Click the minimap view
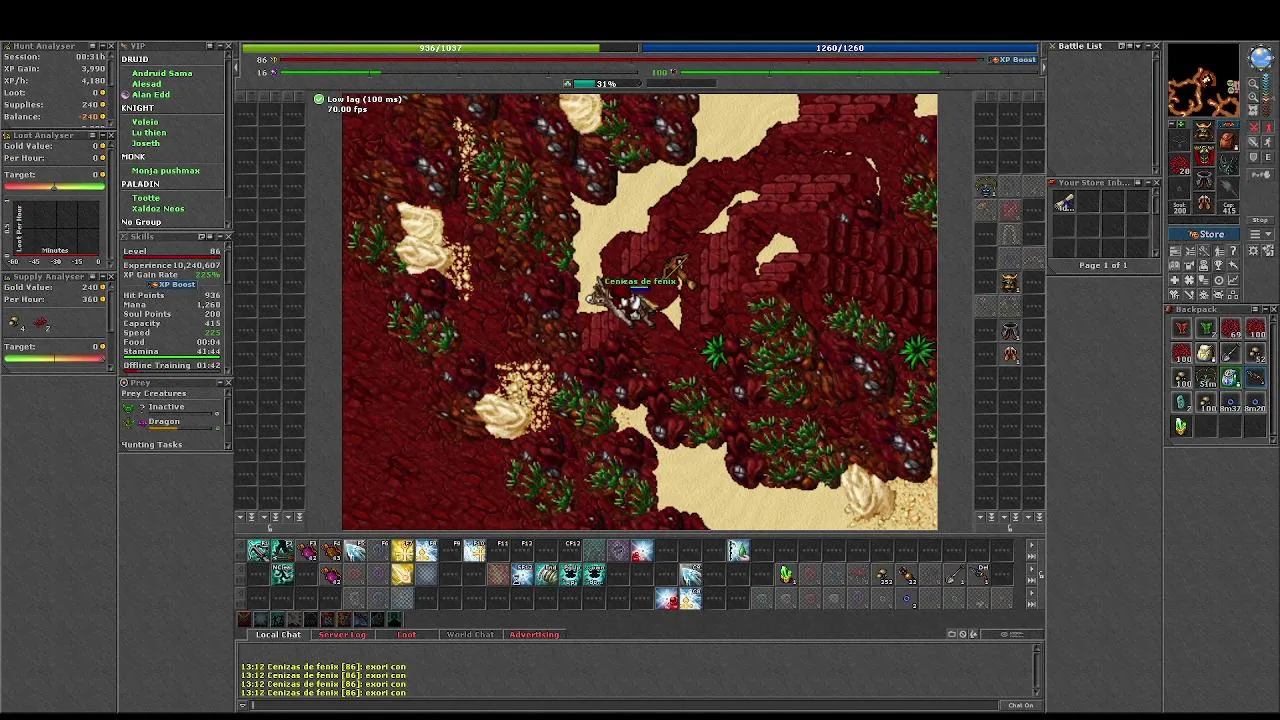 (1204, 81)
